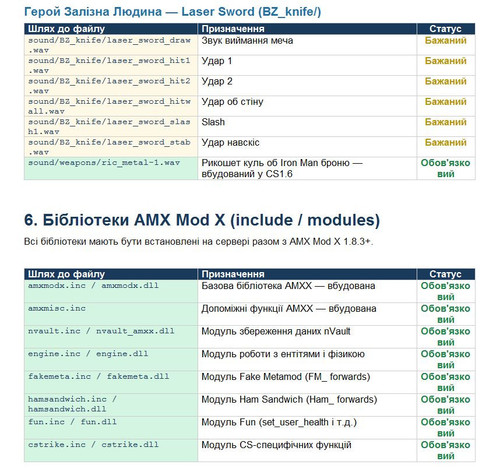The height and width of the screenshot is (472, 500).
Task: Click 'Модуль CS-специфічних функцій'
Action: click(x=276, y=445)
